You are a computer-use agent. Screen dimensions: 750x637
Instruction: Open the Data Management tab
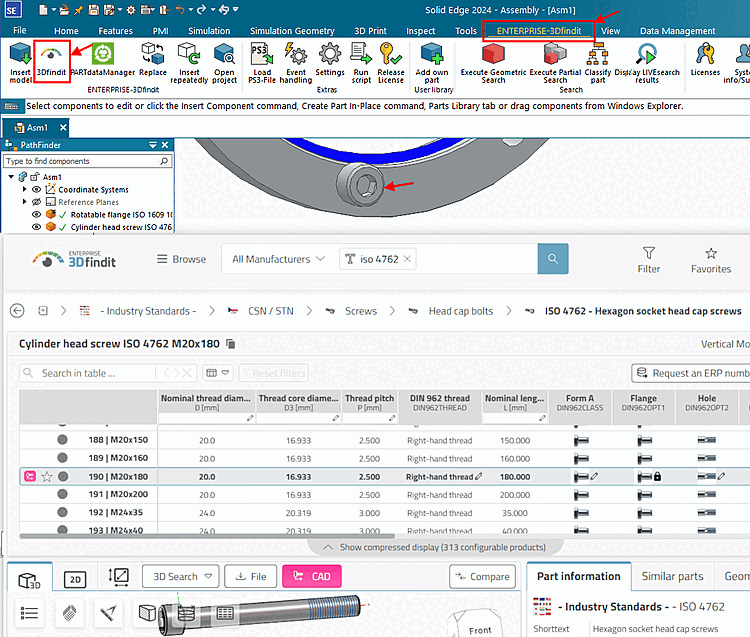click(677, 31)
